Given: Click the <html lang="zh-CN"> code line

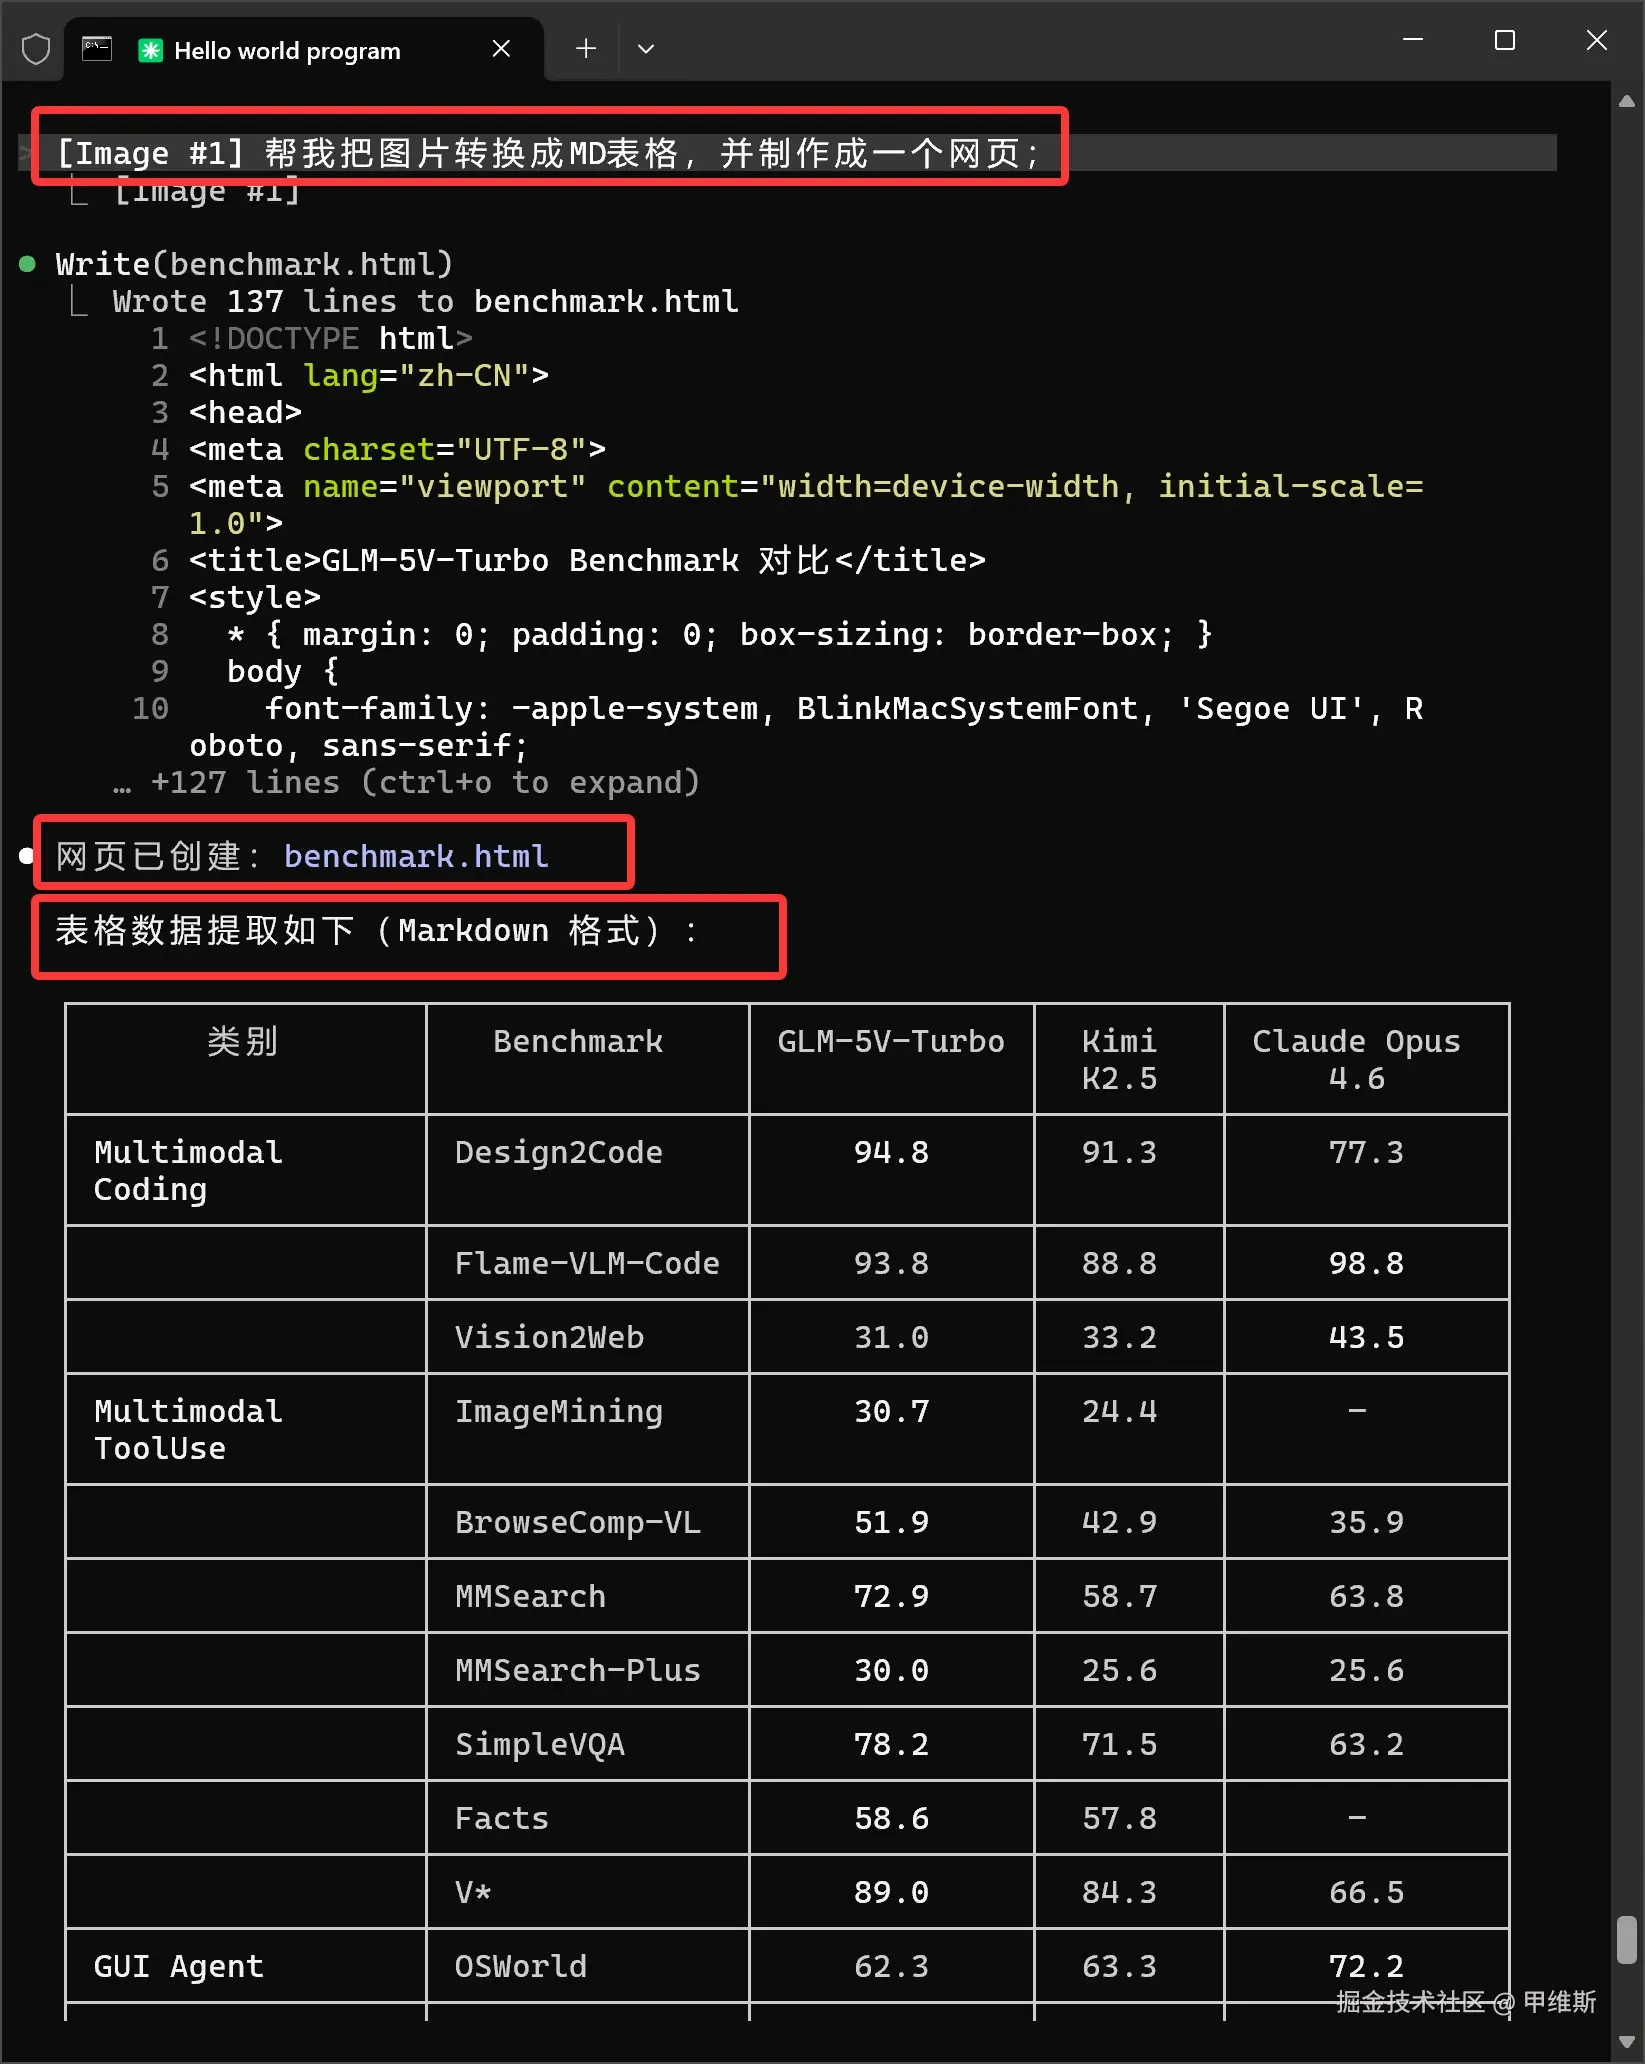Looking at the screenshot, I should tap(369, 375).
